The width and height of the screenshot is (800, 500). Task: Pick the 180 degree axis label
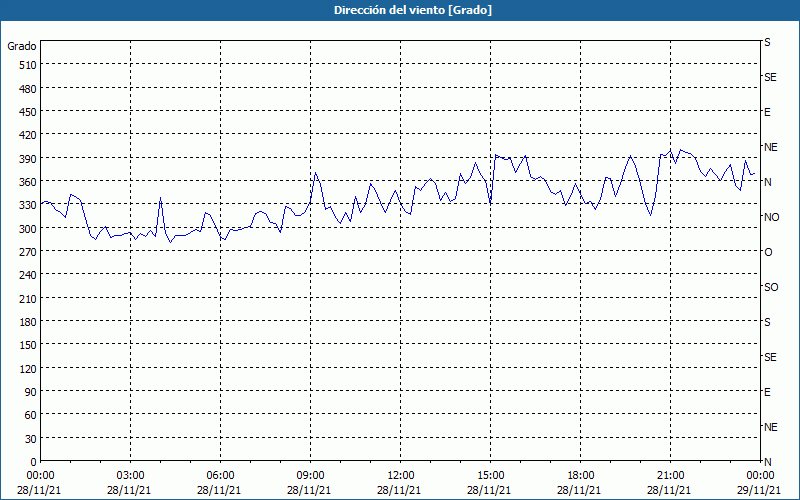pyautogui.click(x=28, y=322)
